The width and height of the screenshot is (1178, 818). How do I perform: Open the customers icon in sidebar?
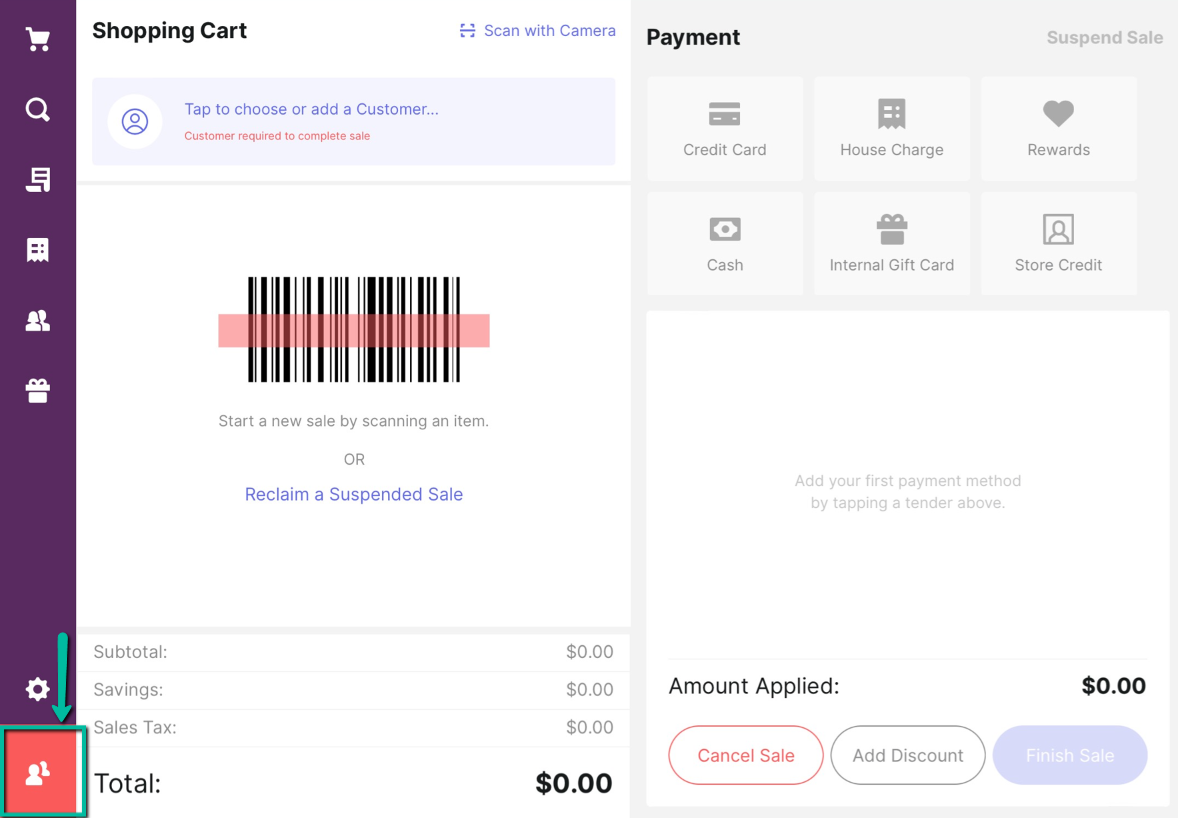pos(38,321)
